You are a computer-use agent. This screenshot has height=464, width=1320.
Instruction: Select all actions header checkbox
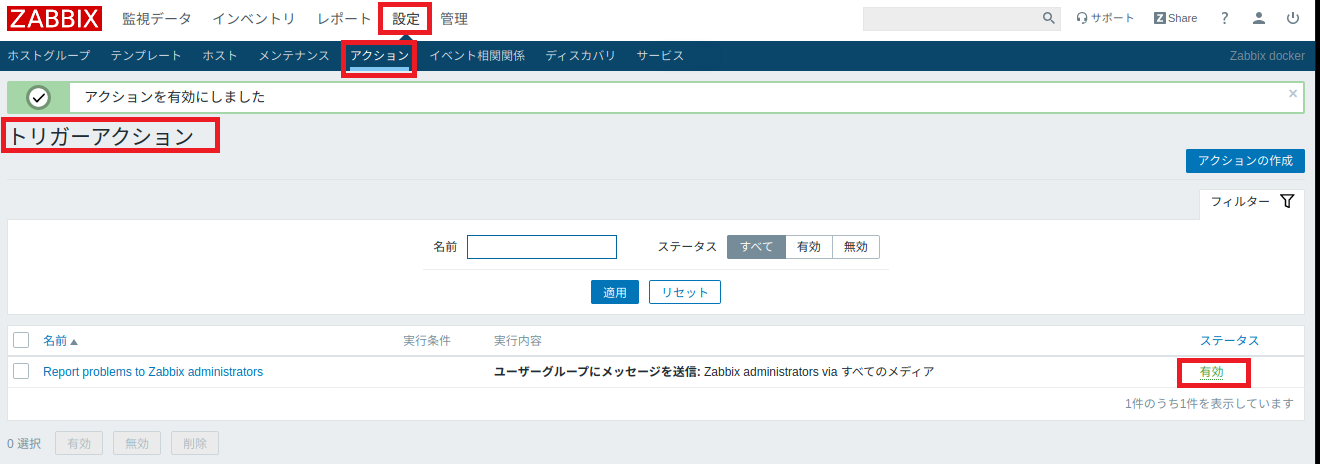(x=21, y=341)
